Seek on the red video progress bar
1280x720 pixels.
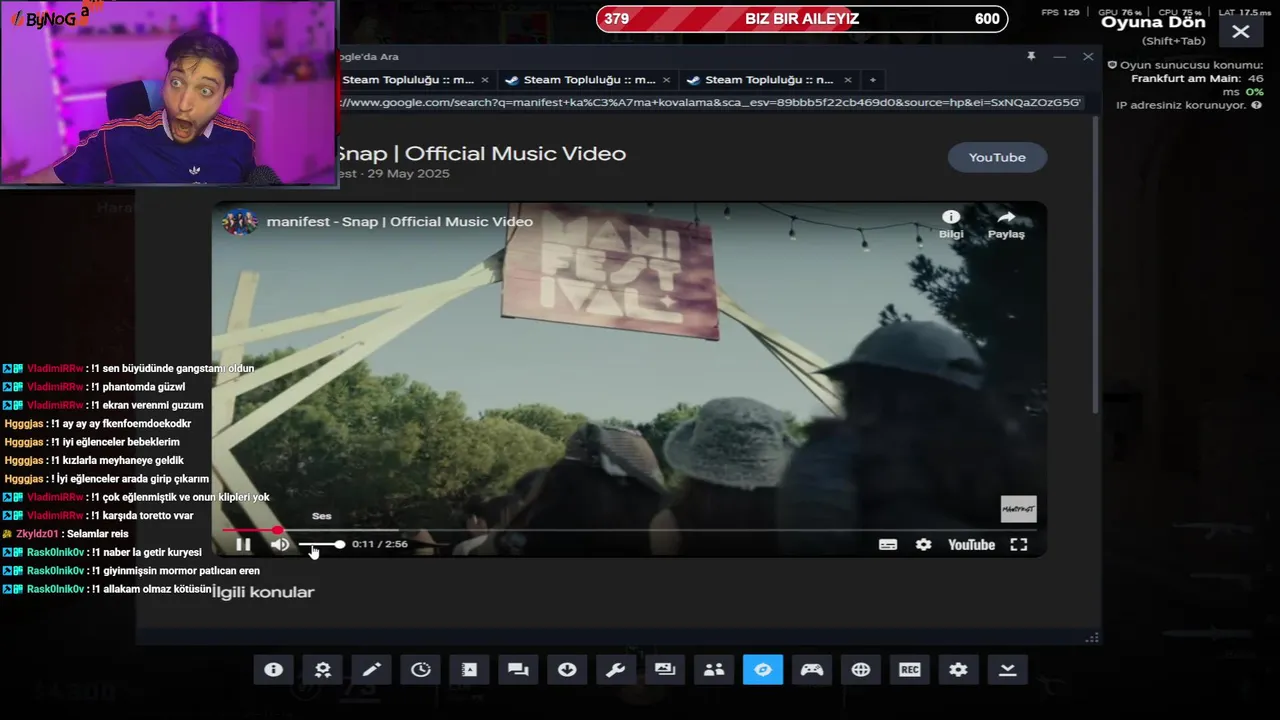[628, 530]
